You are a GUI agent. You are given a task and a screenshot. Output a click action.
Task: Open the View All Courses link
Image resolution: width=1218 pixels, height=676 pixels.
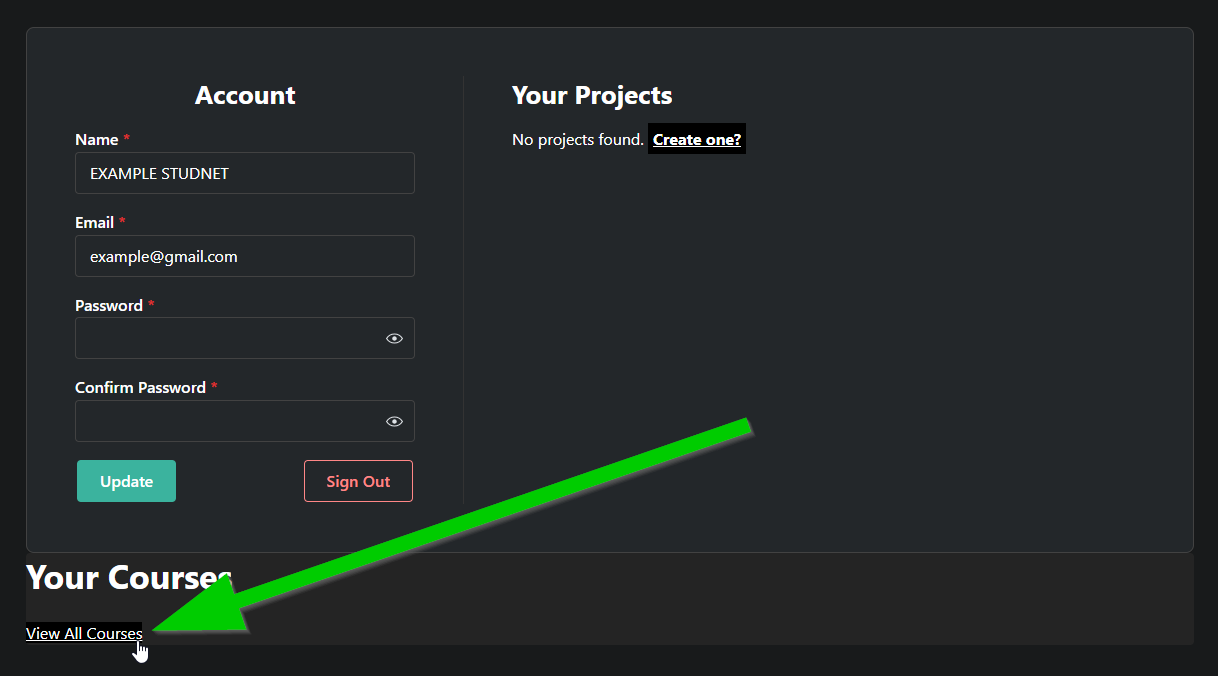[84, 633]
